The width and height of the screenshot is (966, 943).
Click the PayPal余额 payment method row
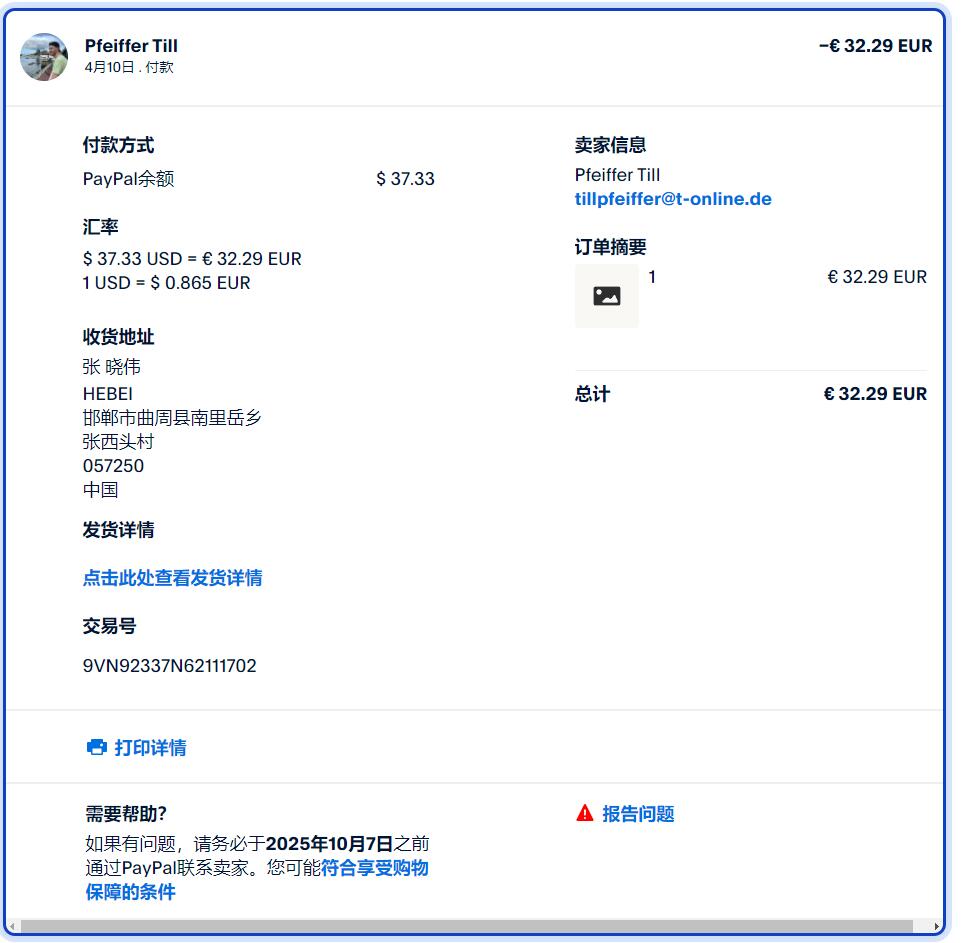(259, 179)
